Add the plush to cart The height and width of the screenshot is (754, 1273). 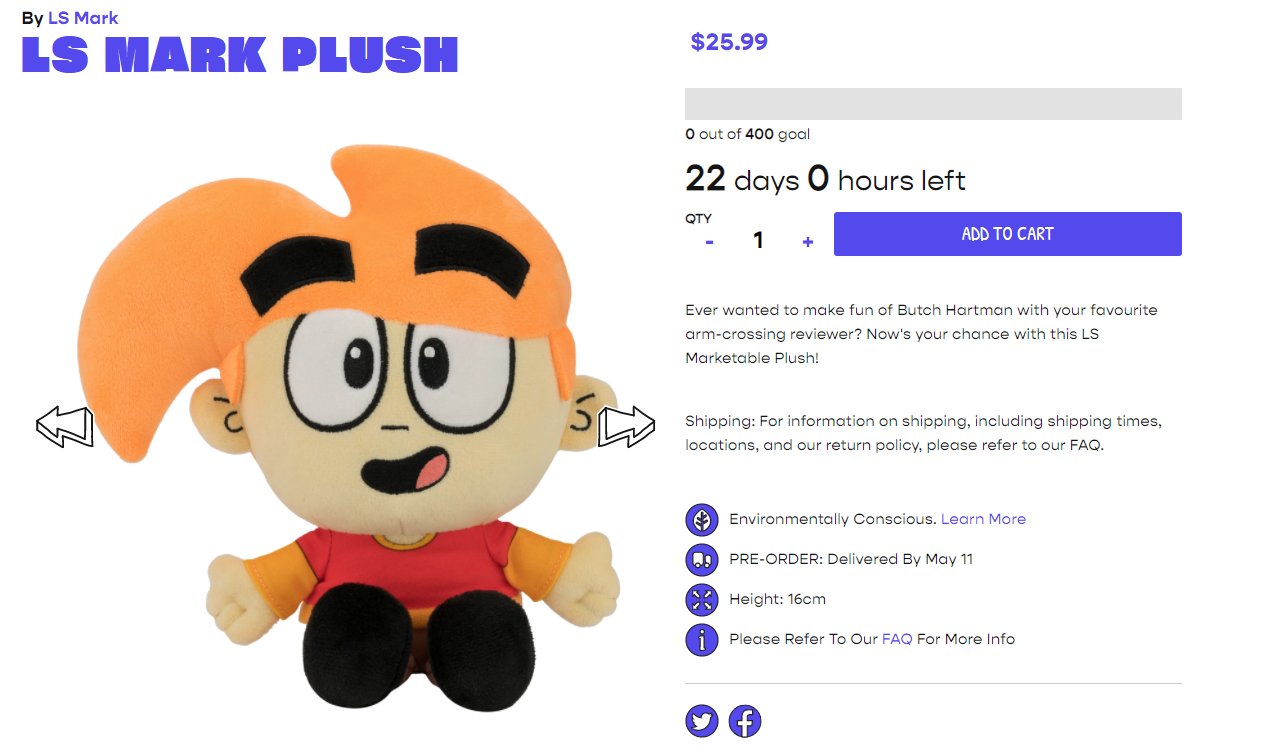(1008, 234)
